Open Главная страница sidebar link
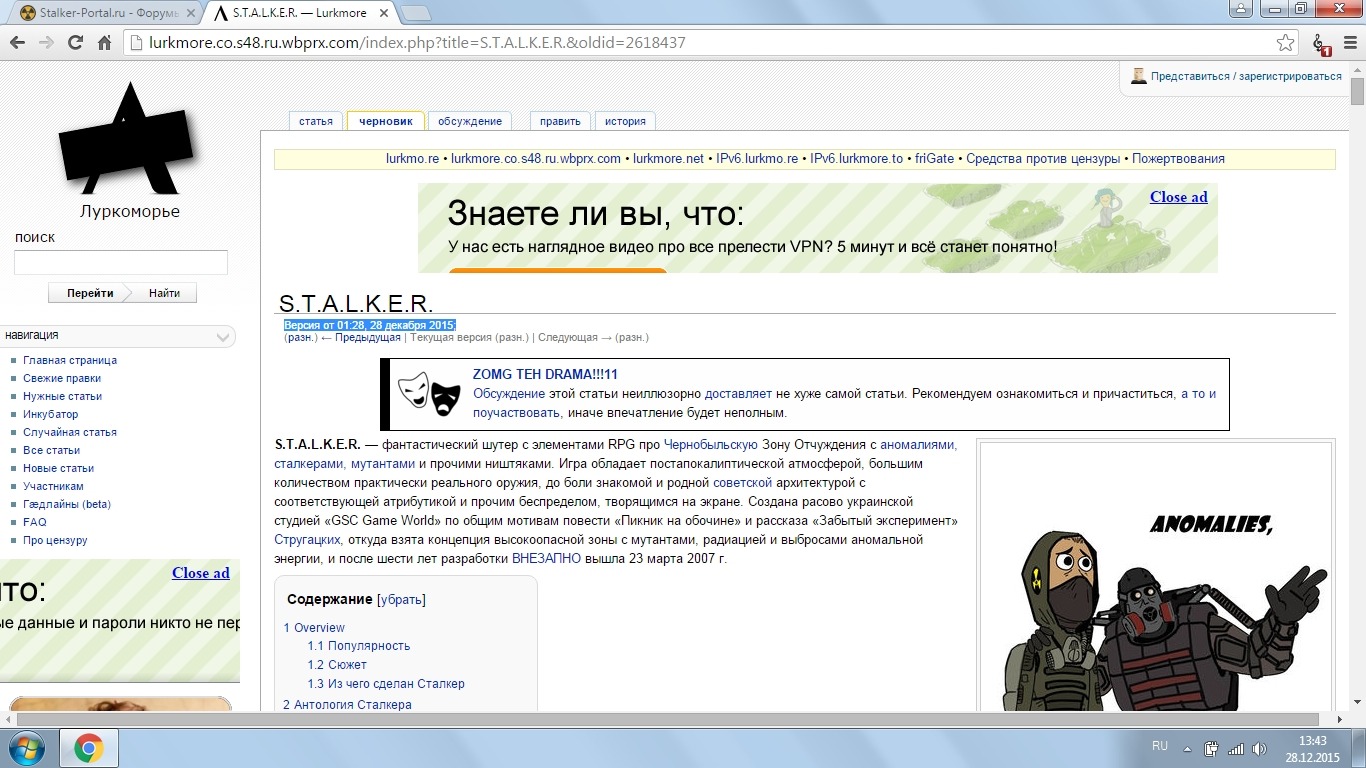The image size is (1366, 768). click(70, 360)
